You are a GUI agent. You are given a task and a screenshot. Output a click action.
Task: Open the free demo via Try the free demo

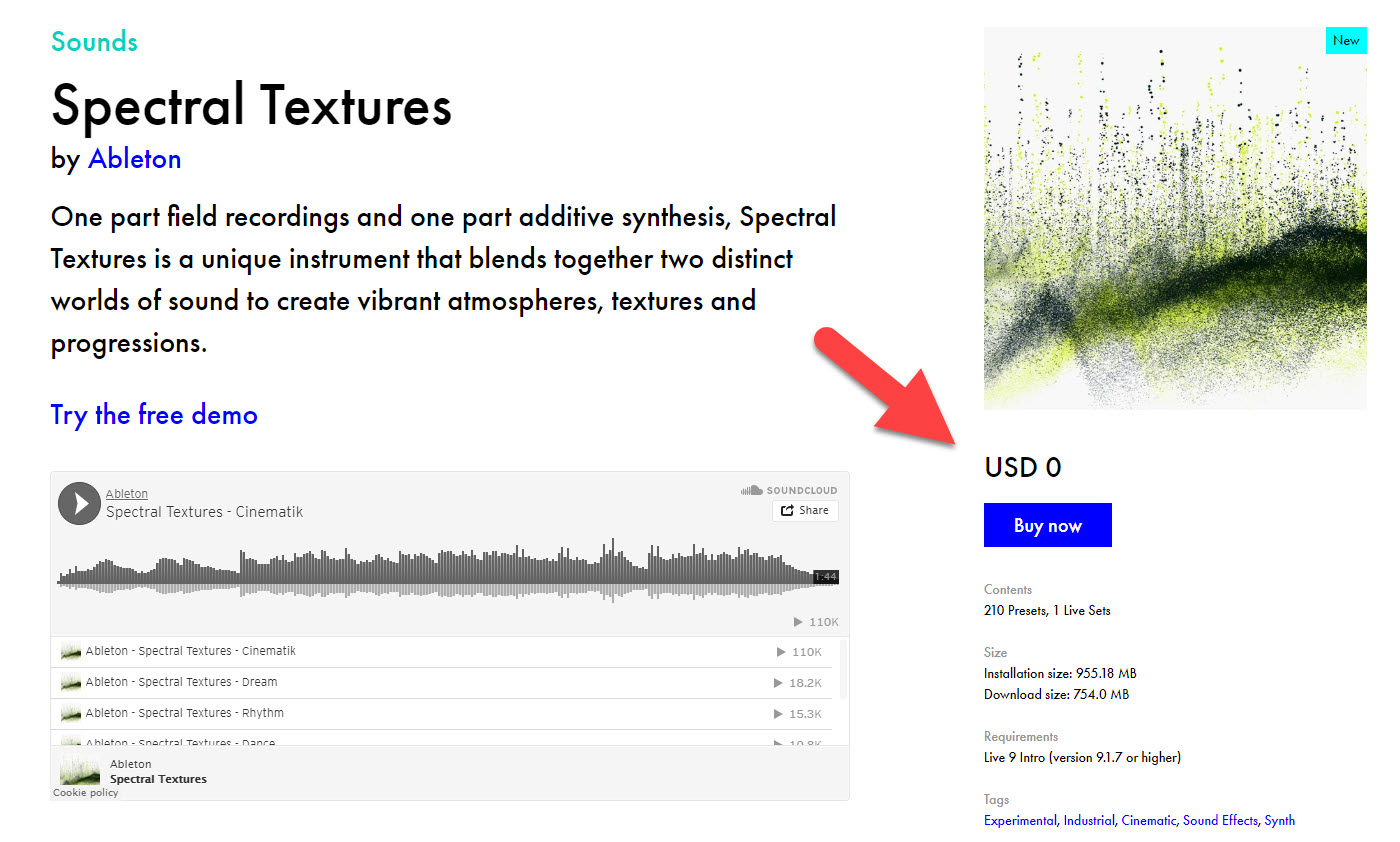pyautogui.click(x=154, y=414)
